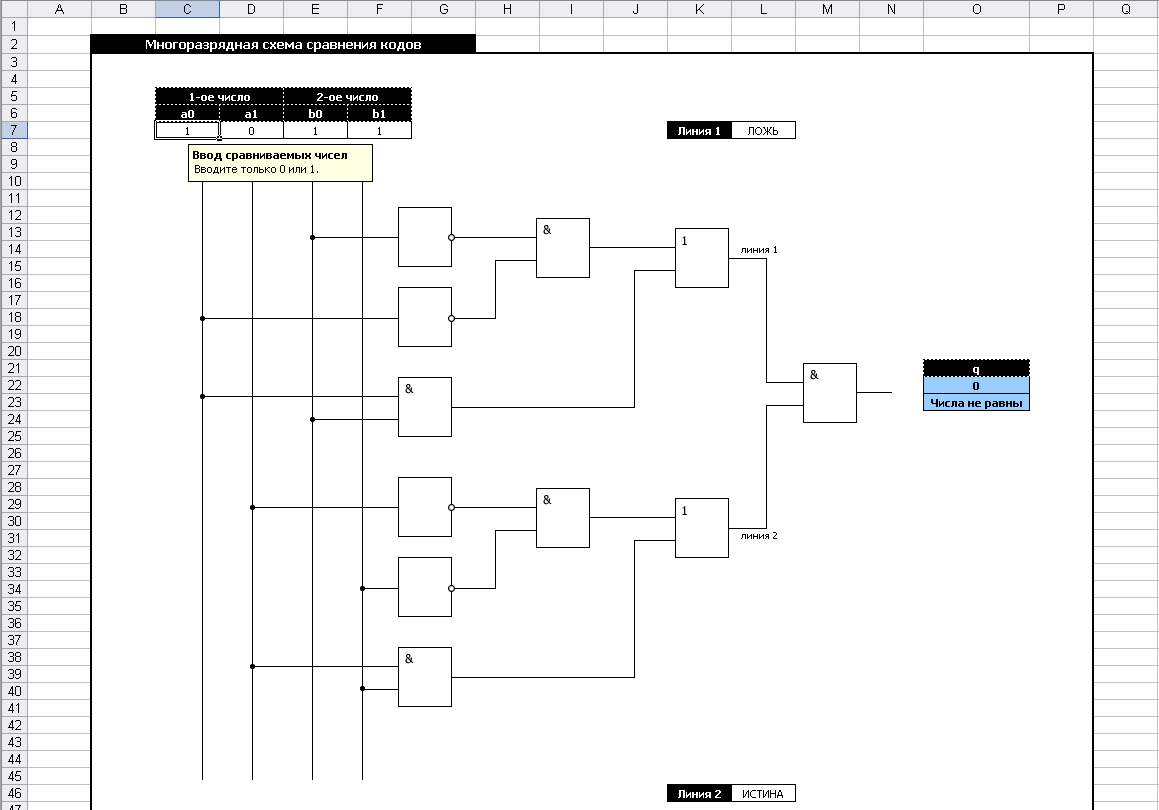1159x810 pixels.
Task: Select the final & gate before q
Action: tap(830, 393)
